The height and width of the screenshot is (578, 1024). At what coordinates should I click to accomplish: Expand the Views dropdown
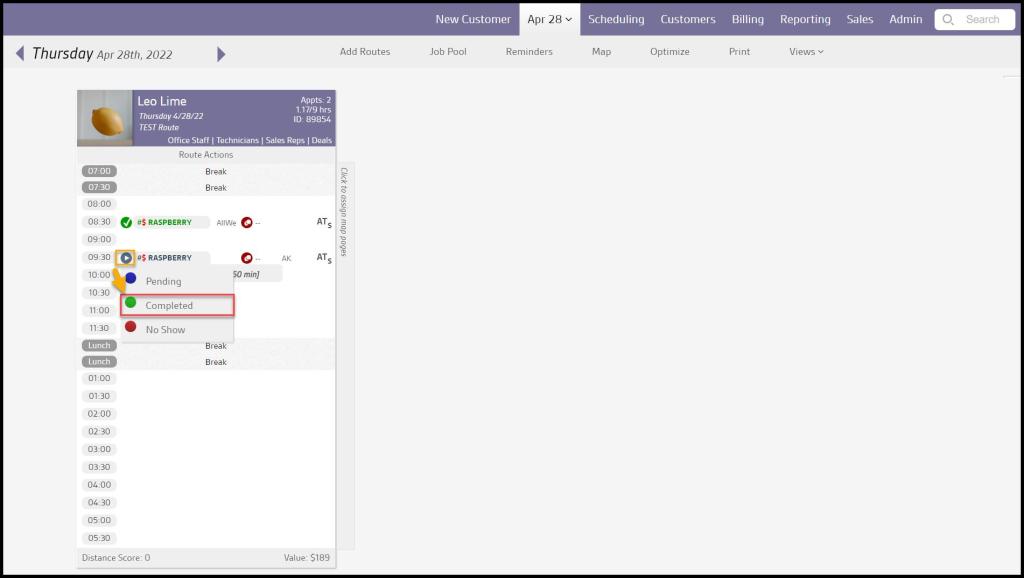[806, 51]
